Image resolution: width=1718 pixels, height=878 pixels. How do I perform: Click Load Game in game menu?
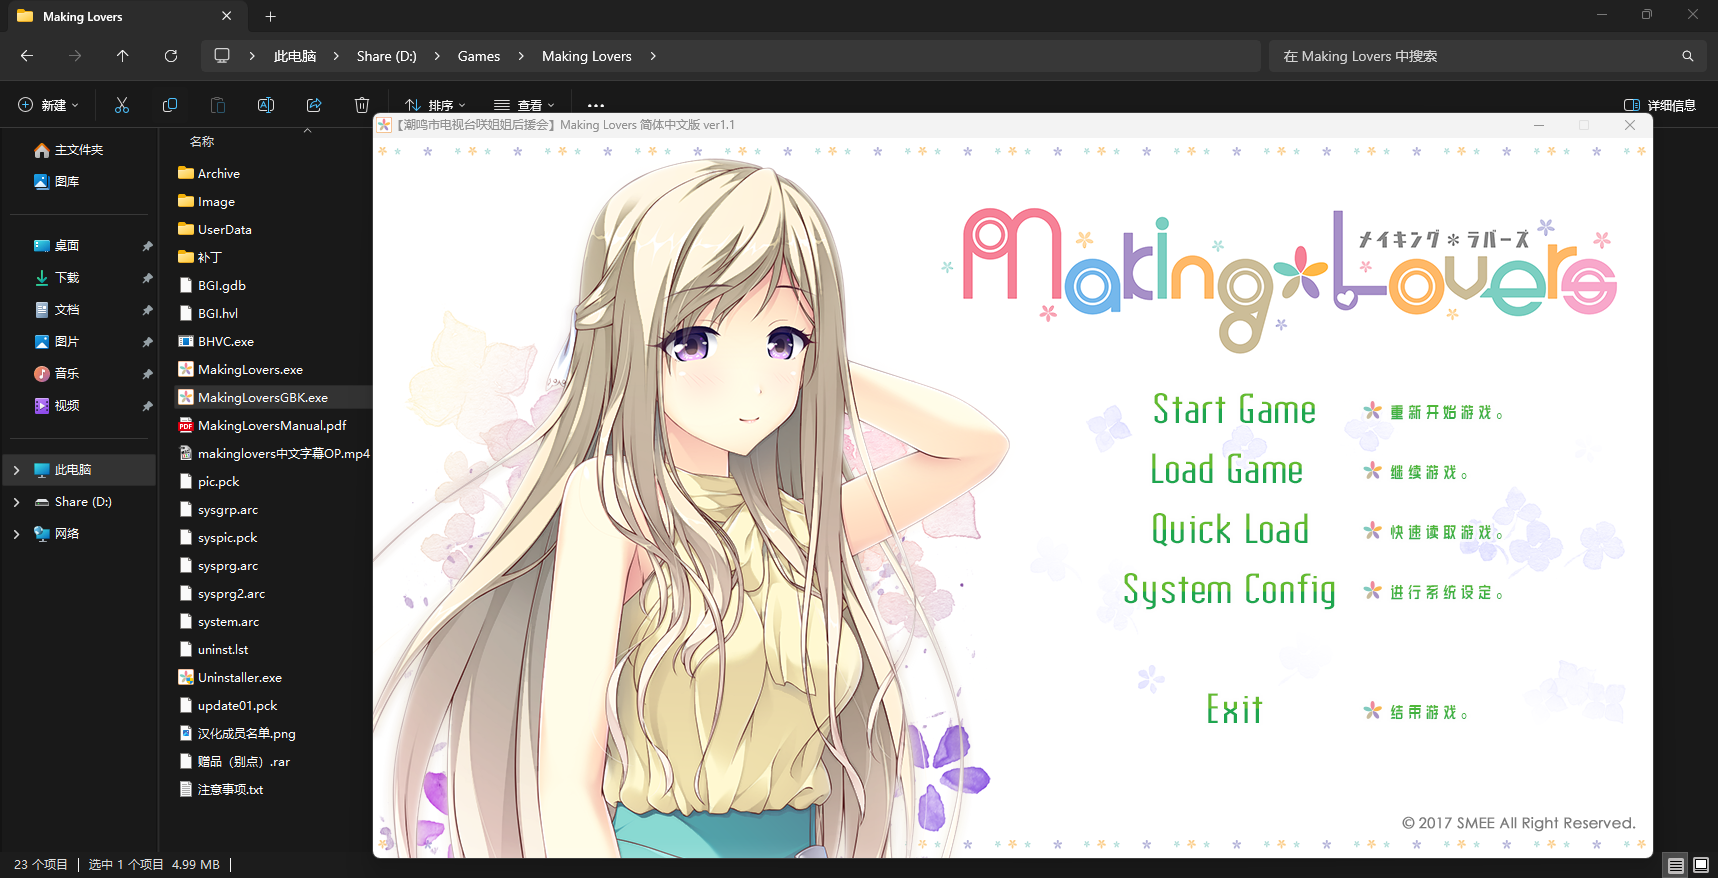click(1227, 470)
